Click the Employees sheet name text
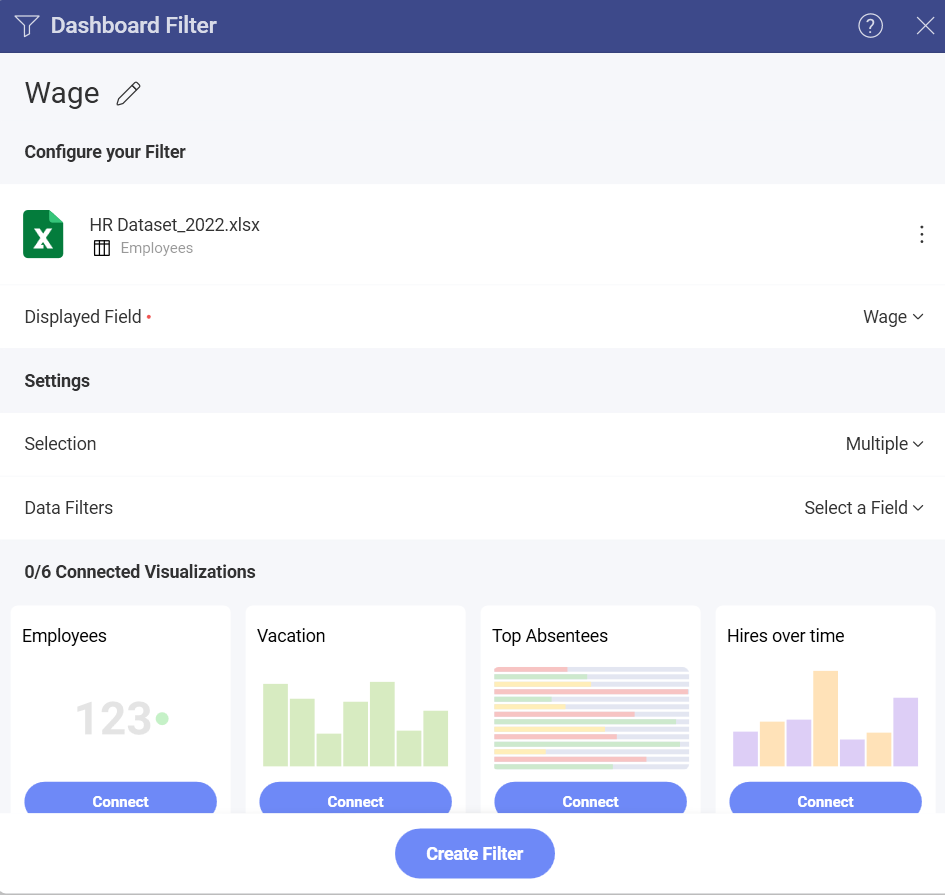The height and width of the screenshot is (895, 945). 157,248
